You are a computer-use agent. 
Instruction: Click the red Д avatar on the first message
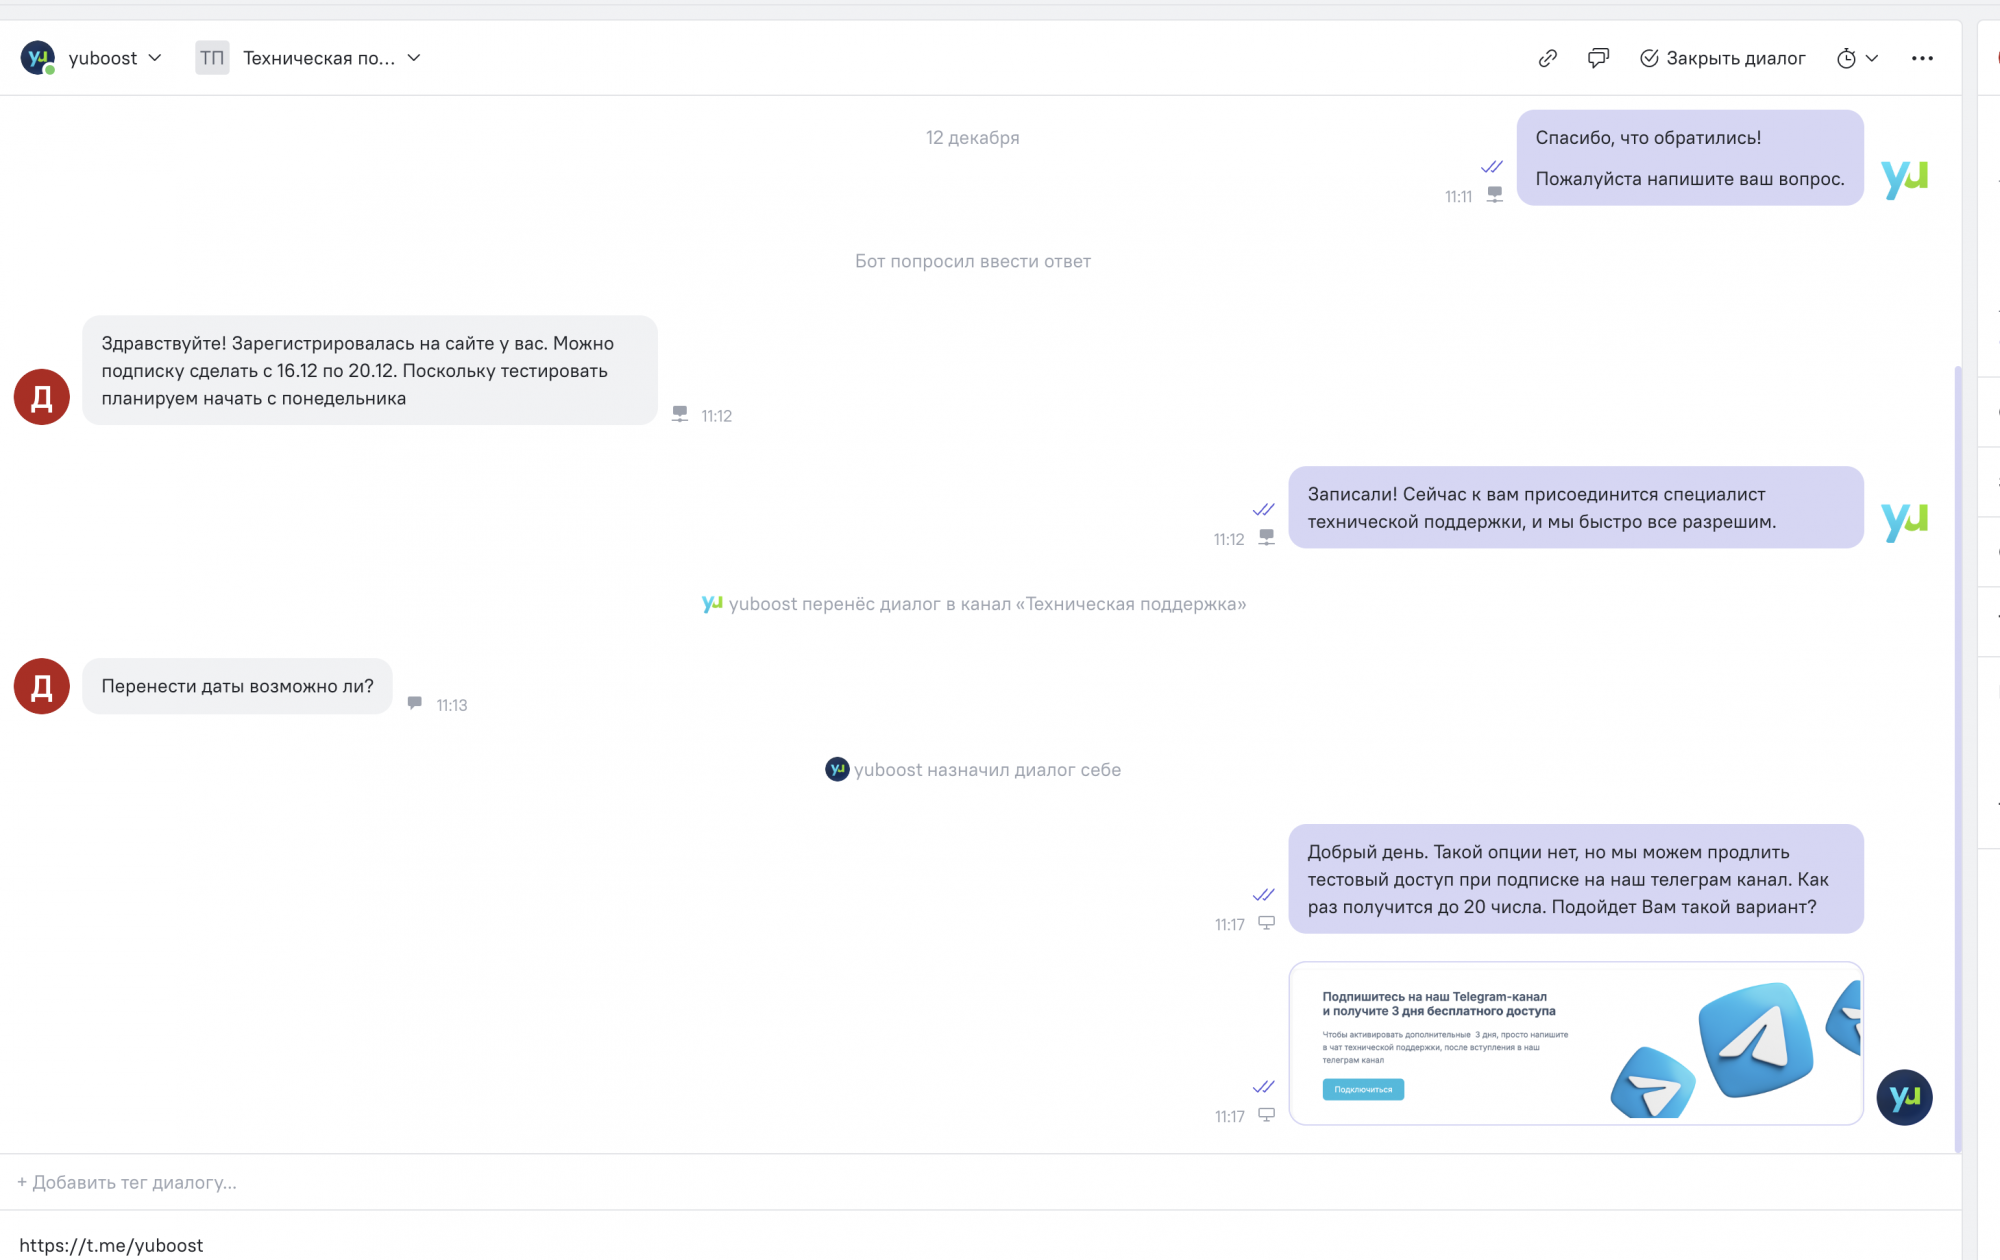[x=42, y=397]
